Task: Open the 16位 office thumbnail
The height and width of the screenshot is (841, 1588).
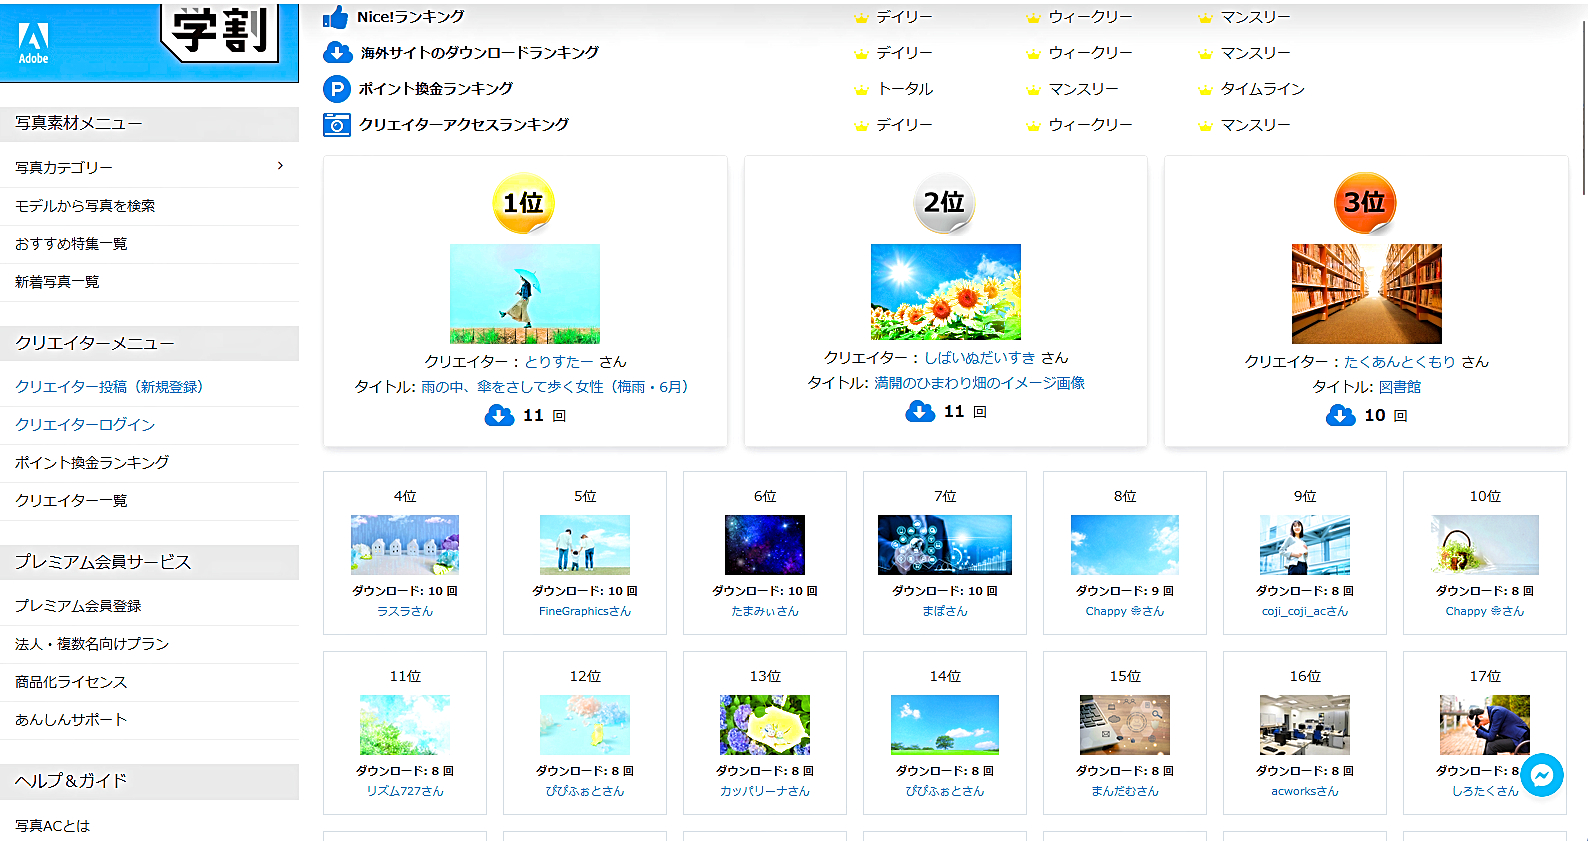Action: pyautogui.click(x=1305, y=725)
